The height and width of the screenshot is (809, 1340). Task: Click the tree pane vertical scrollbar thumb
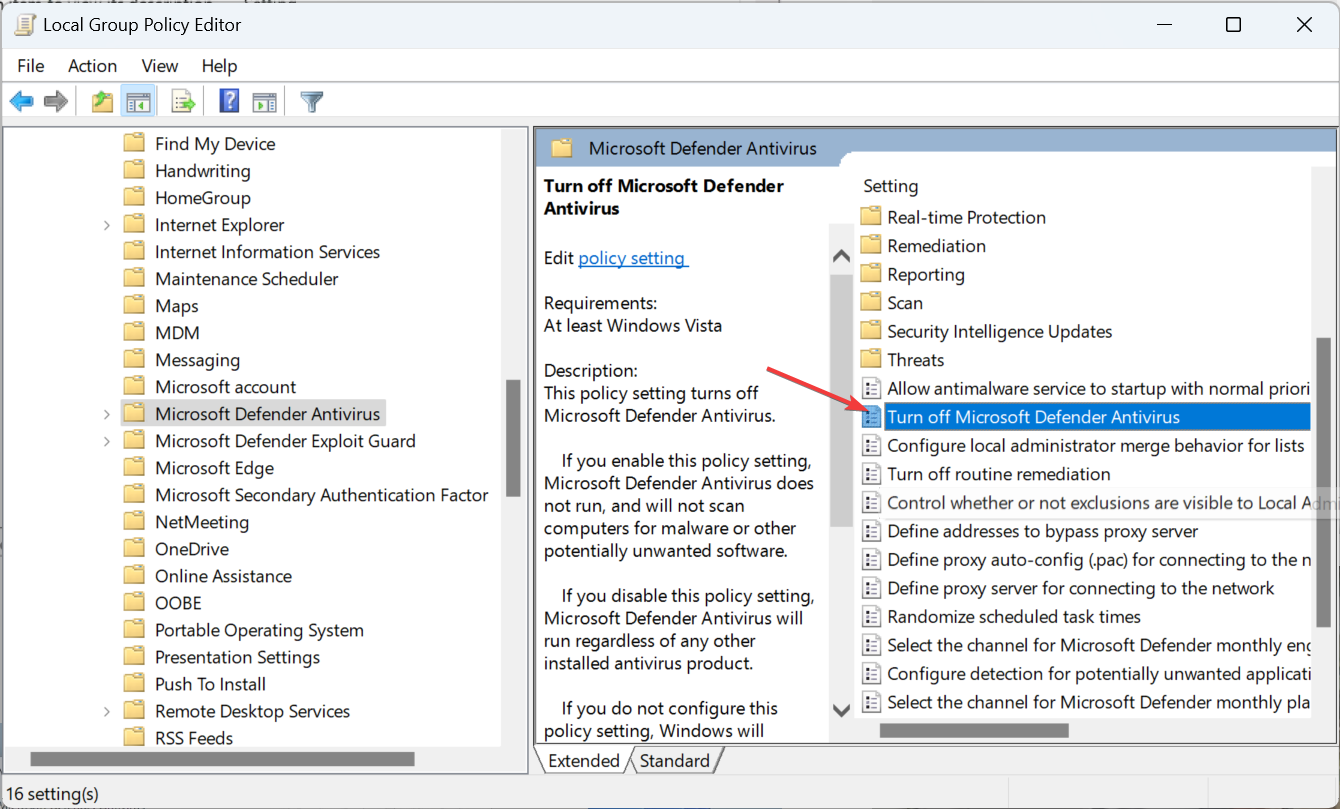click(513, 438)
